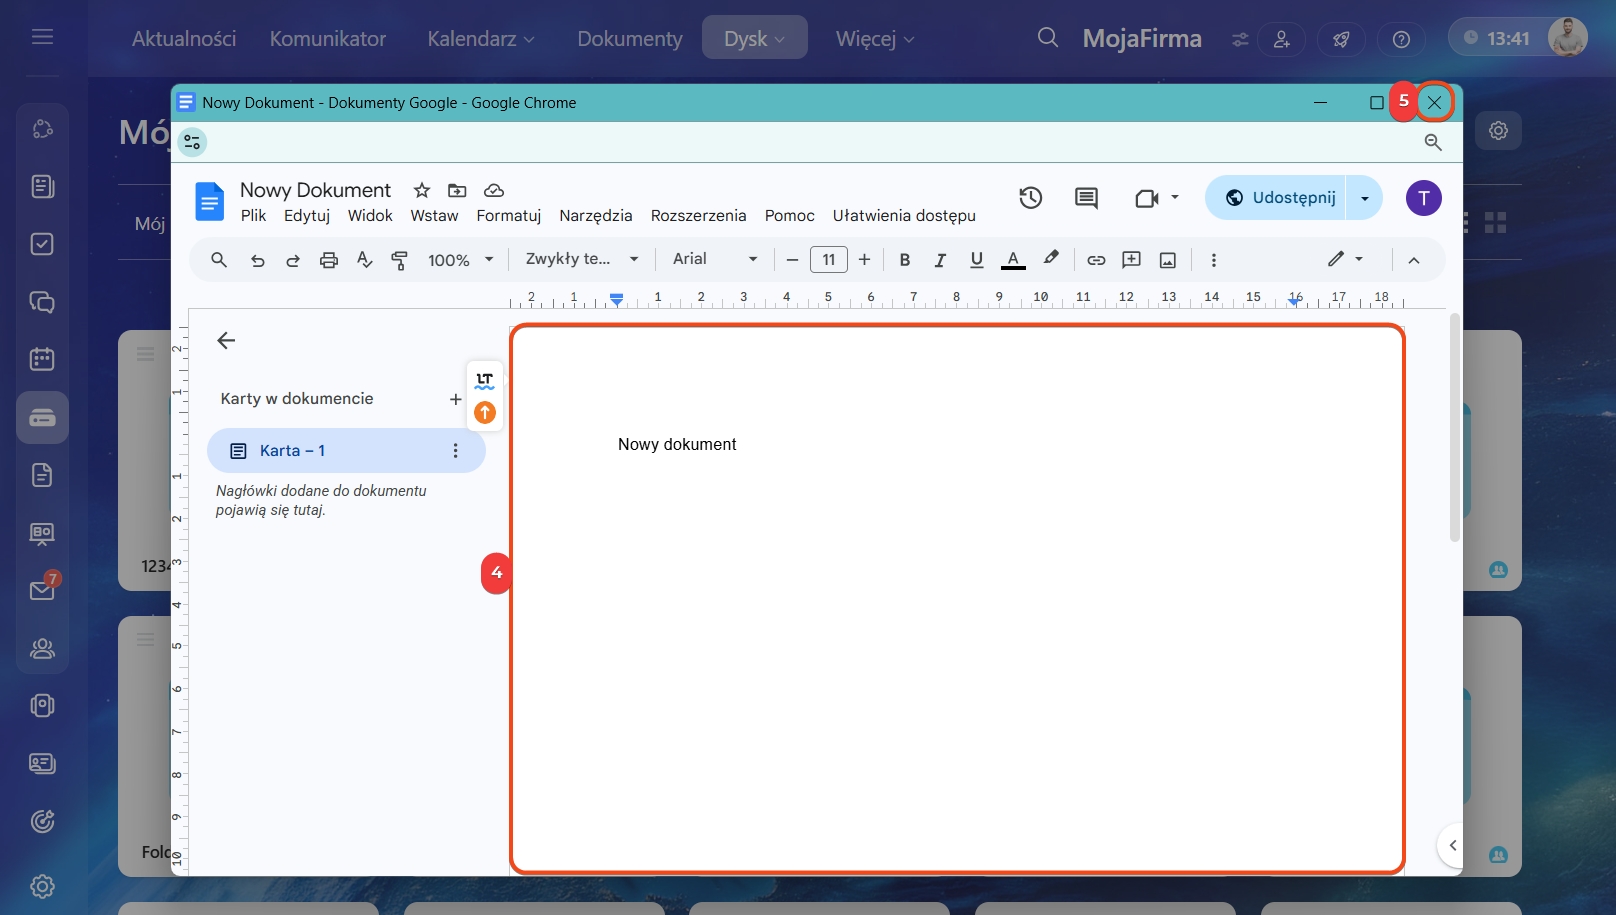This screenshot has height=915, width=1616.
Task: Toggle italic formatting
Action: 940,260
